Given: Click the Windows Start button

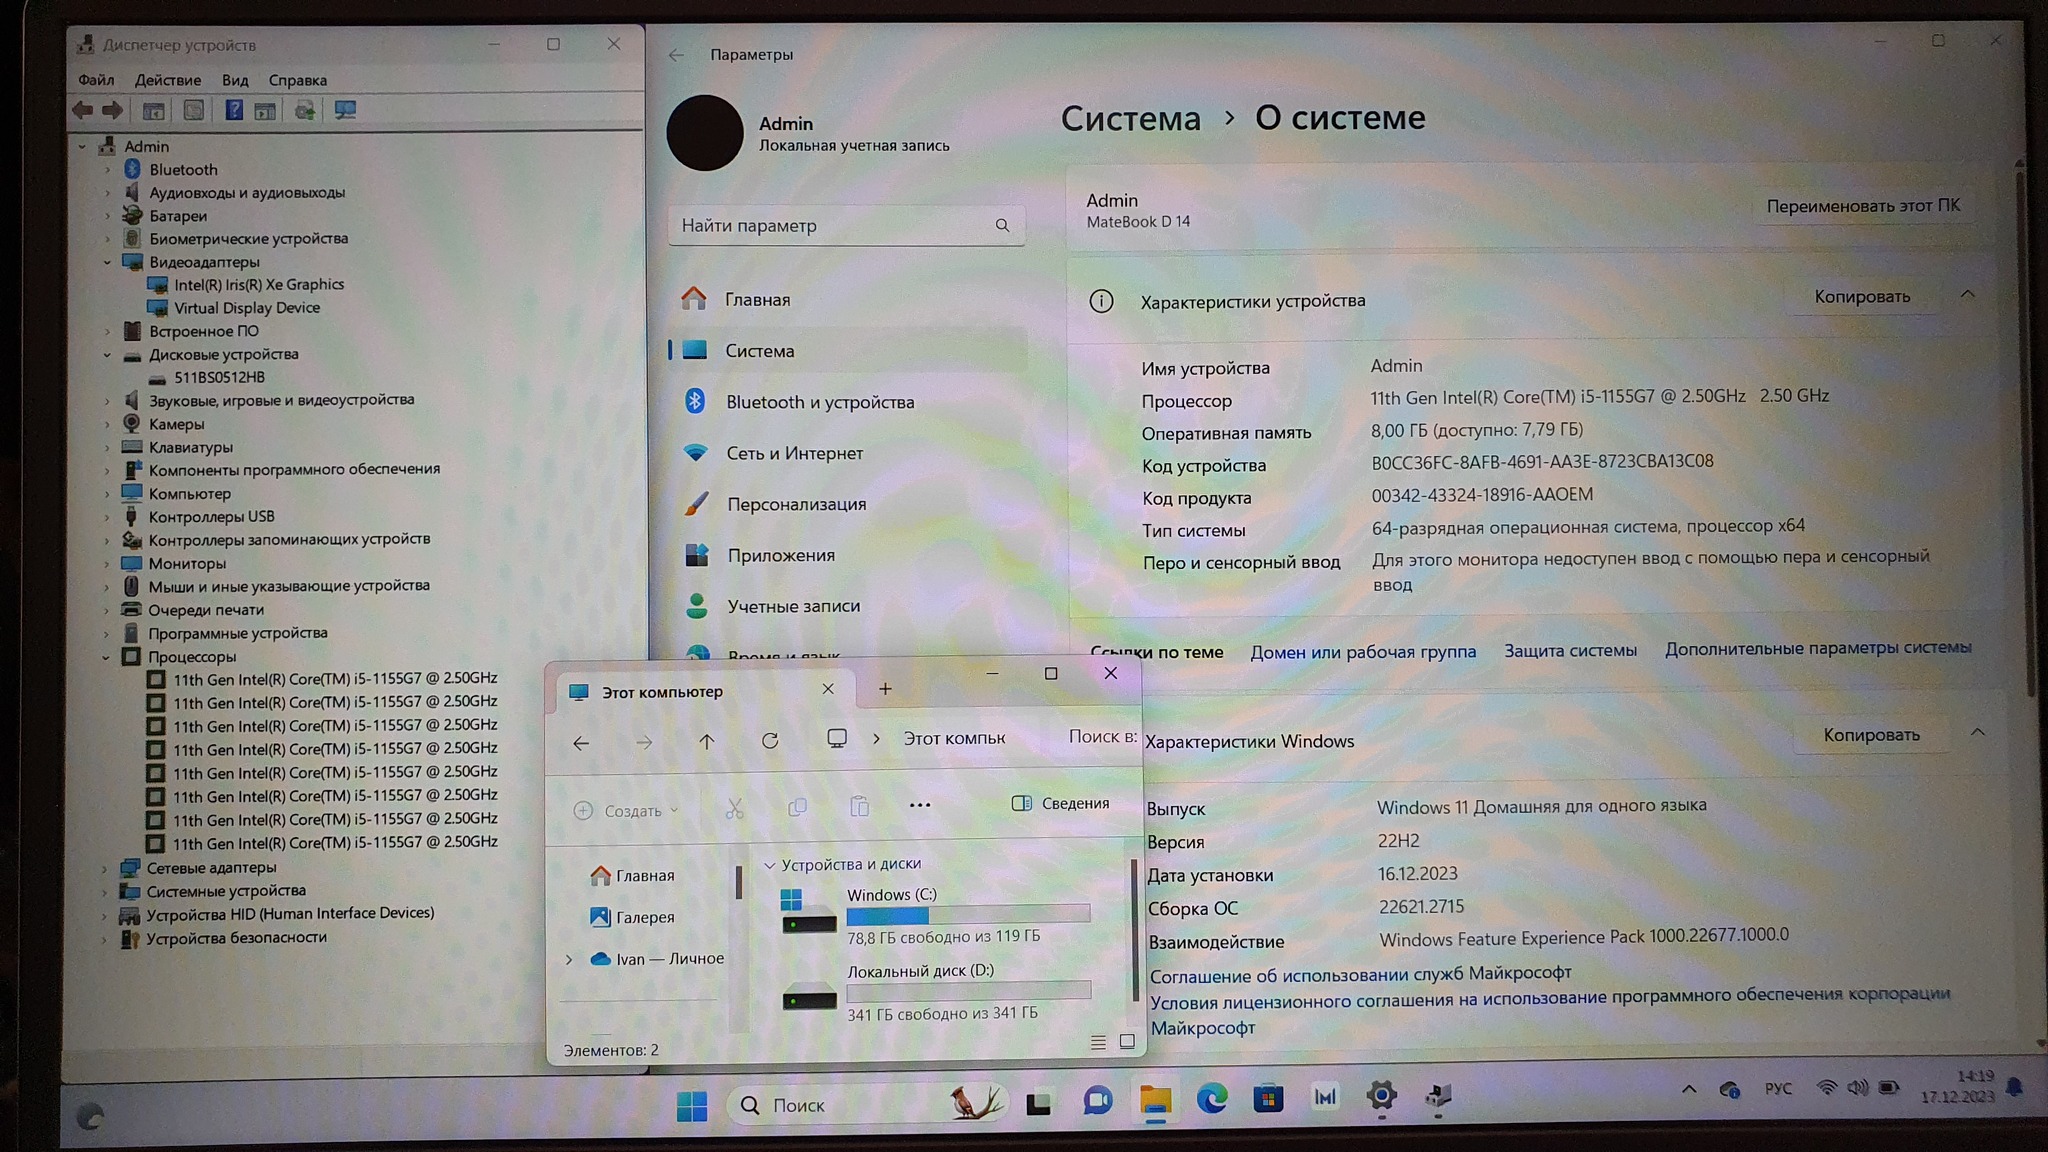Looking at the screenshot, I should (691, 1105).
